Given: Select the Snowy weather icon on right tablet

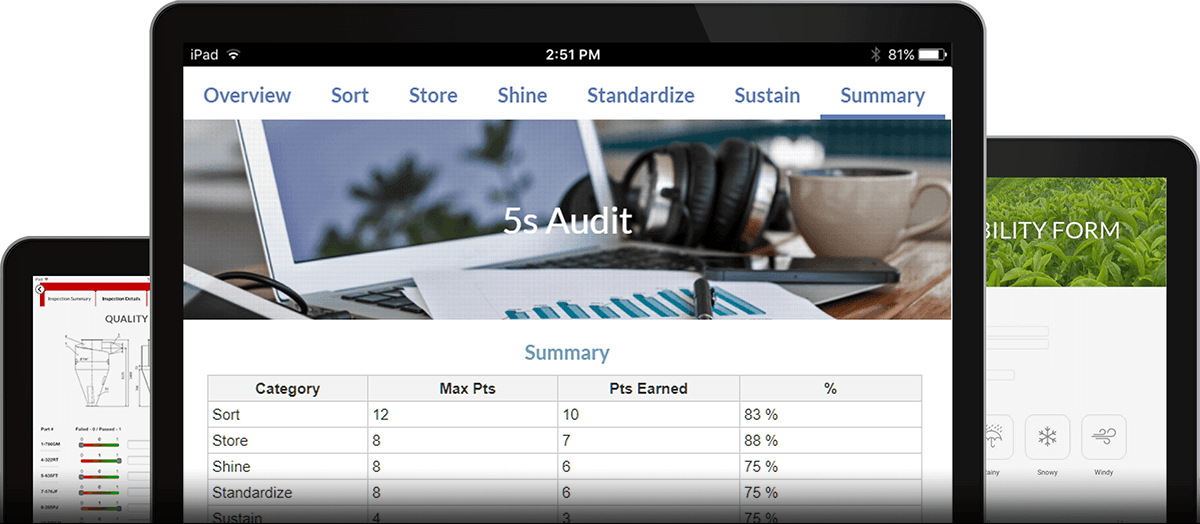Looking at the screenshot, I should tap(1047, 437).
